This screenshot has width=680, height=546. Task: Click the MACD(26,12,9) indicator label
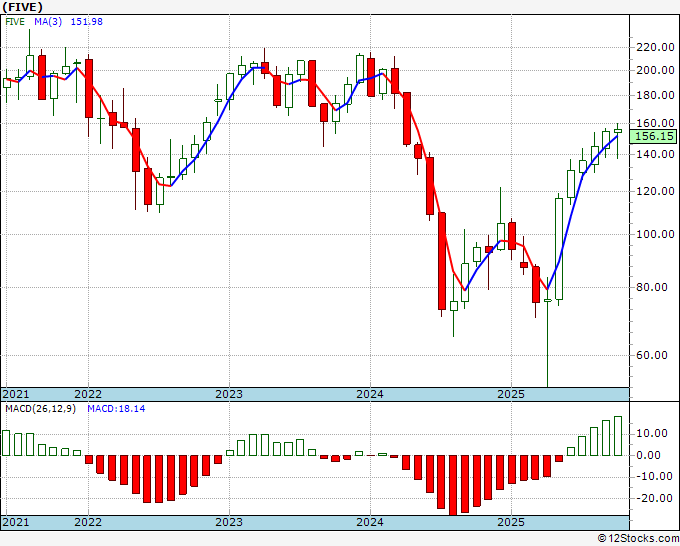41,409
